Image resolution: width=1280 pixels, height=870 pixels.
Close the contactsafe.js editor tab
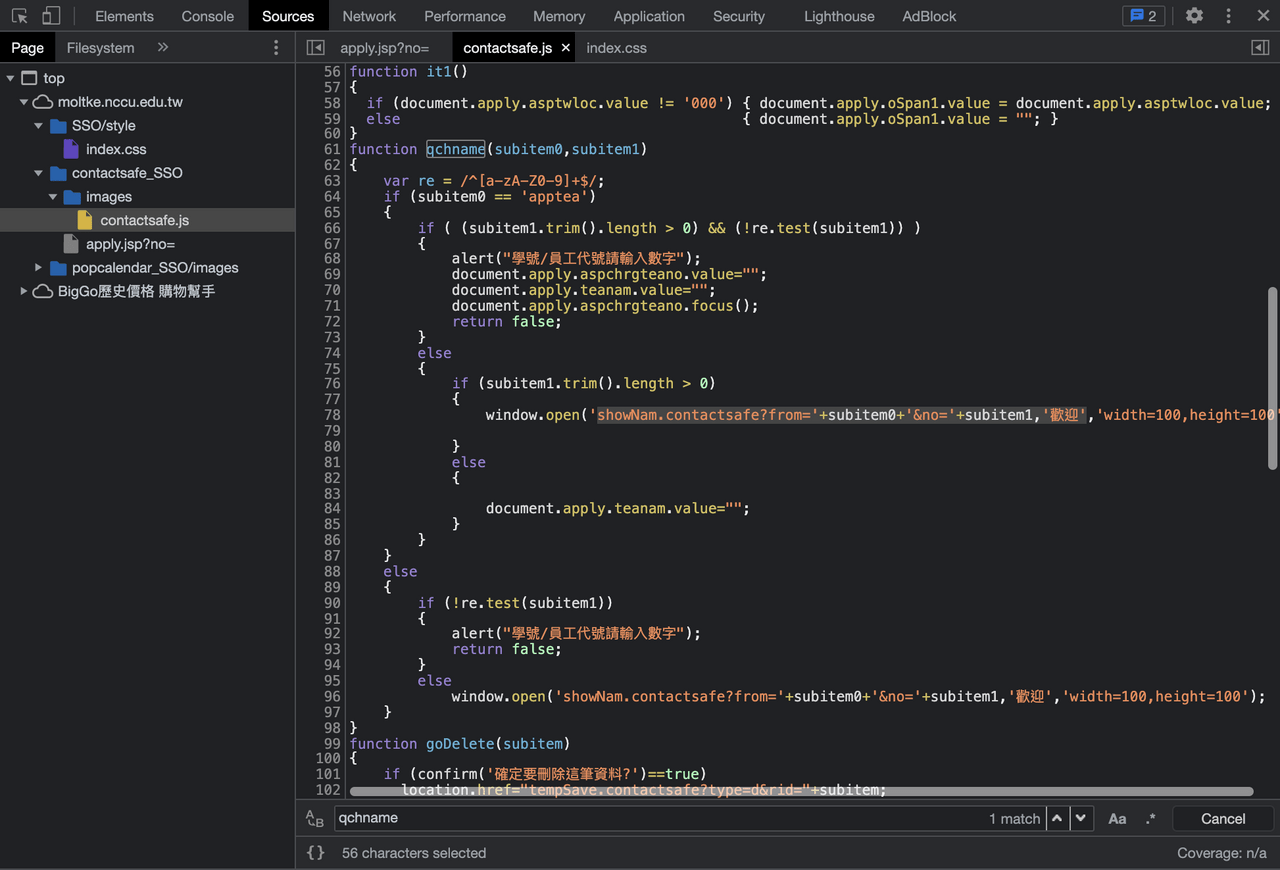[565, 48]
